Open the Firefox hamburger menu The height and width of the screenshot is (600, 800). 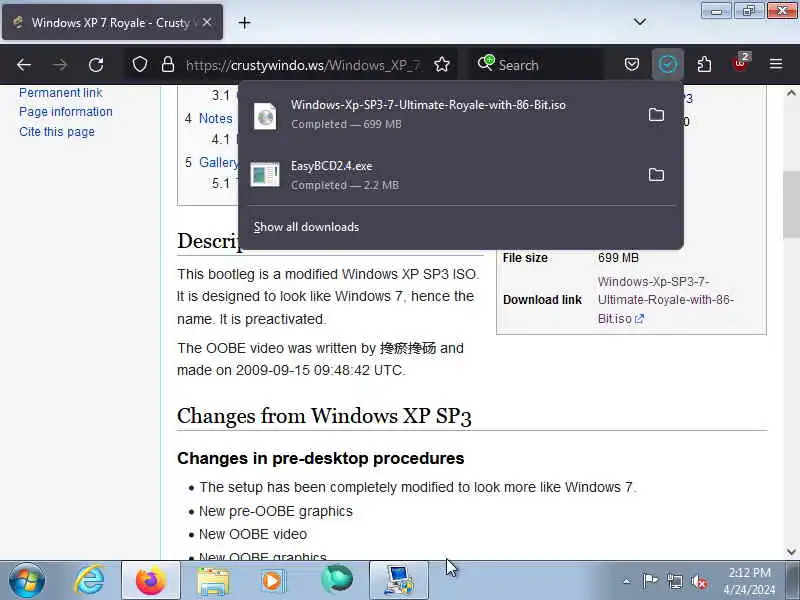tap(776, 64)
